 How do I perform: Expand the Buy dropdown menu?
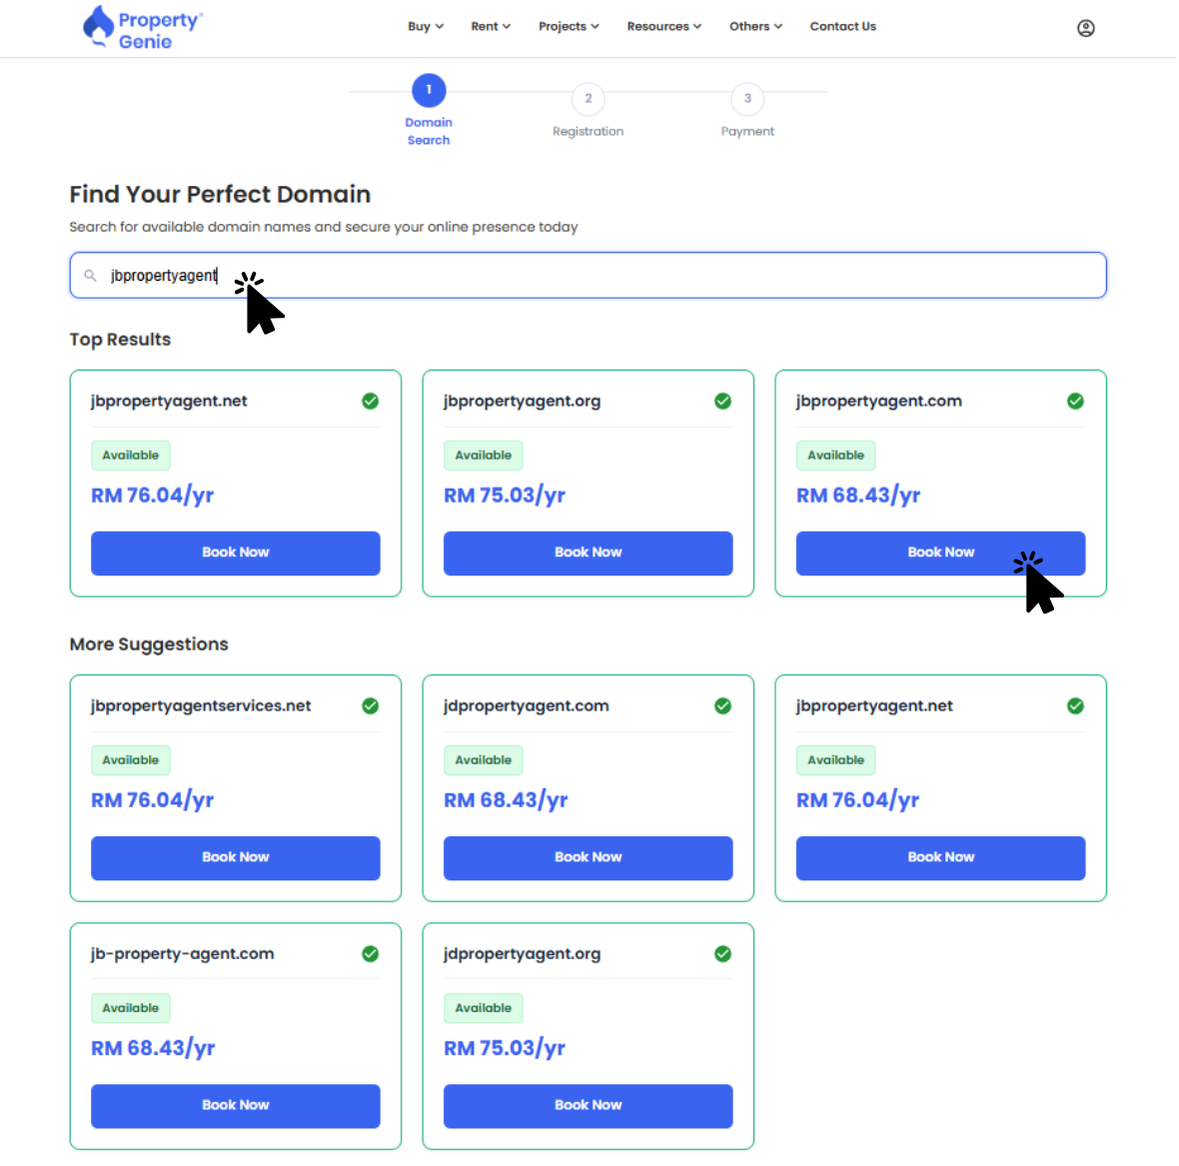[x=425, y=27]
